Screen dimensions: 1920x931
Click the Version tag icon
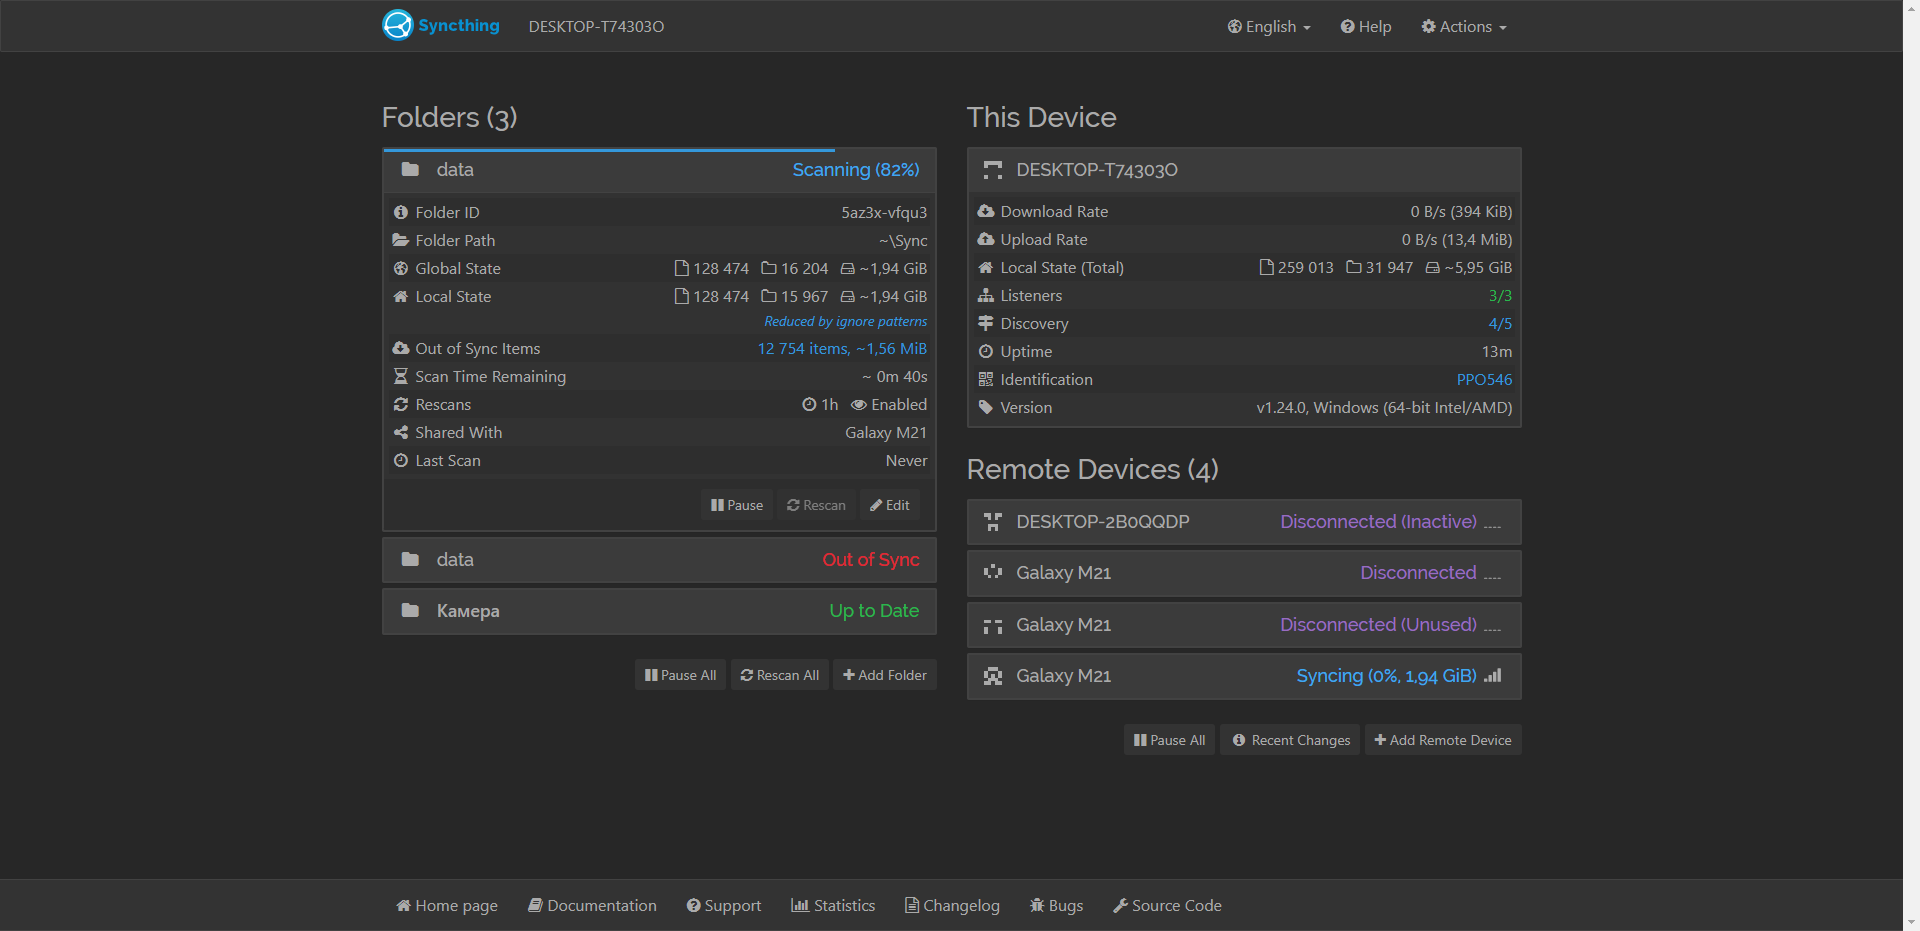click(986, 408)
